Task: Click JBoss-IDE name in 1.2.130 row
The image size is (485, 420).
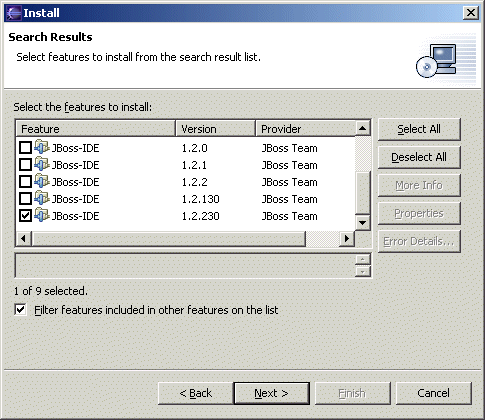Action: pyautogui.click(x=75, y=199)
